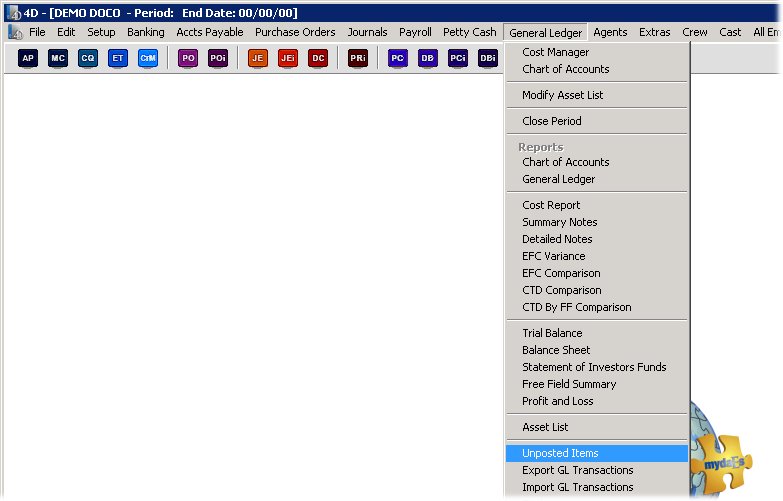Select Cost Manager from the menu

coord(597,52)
